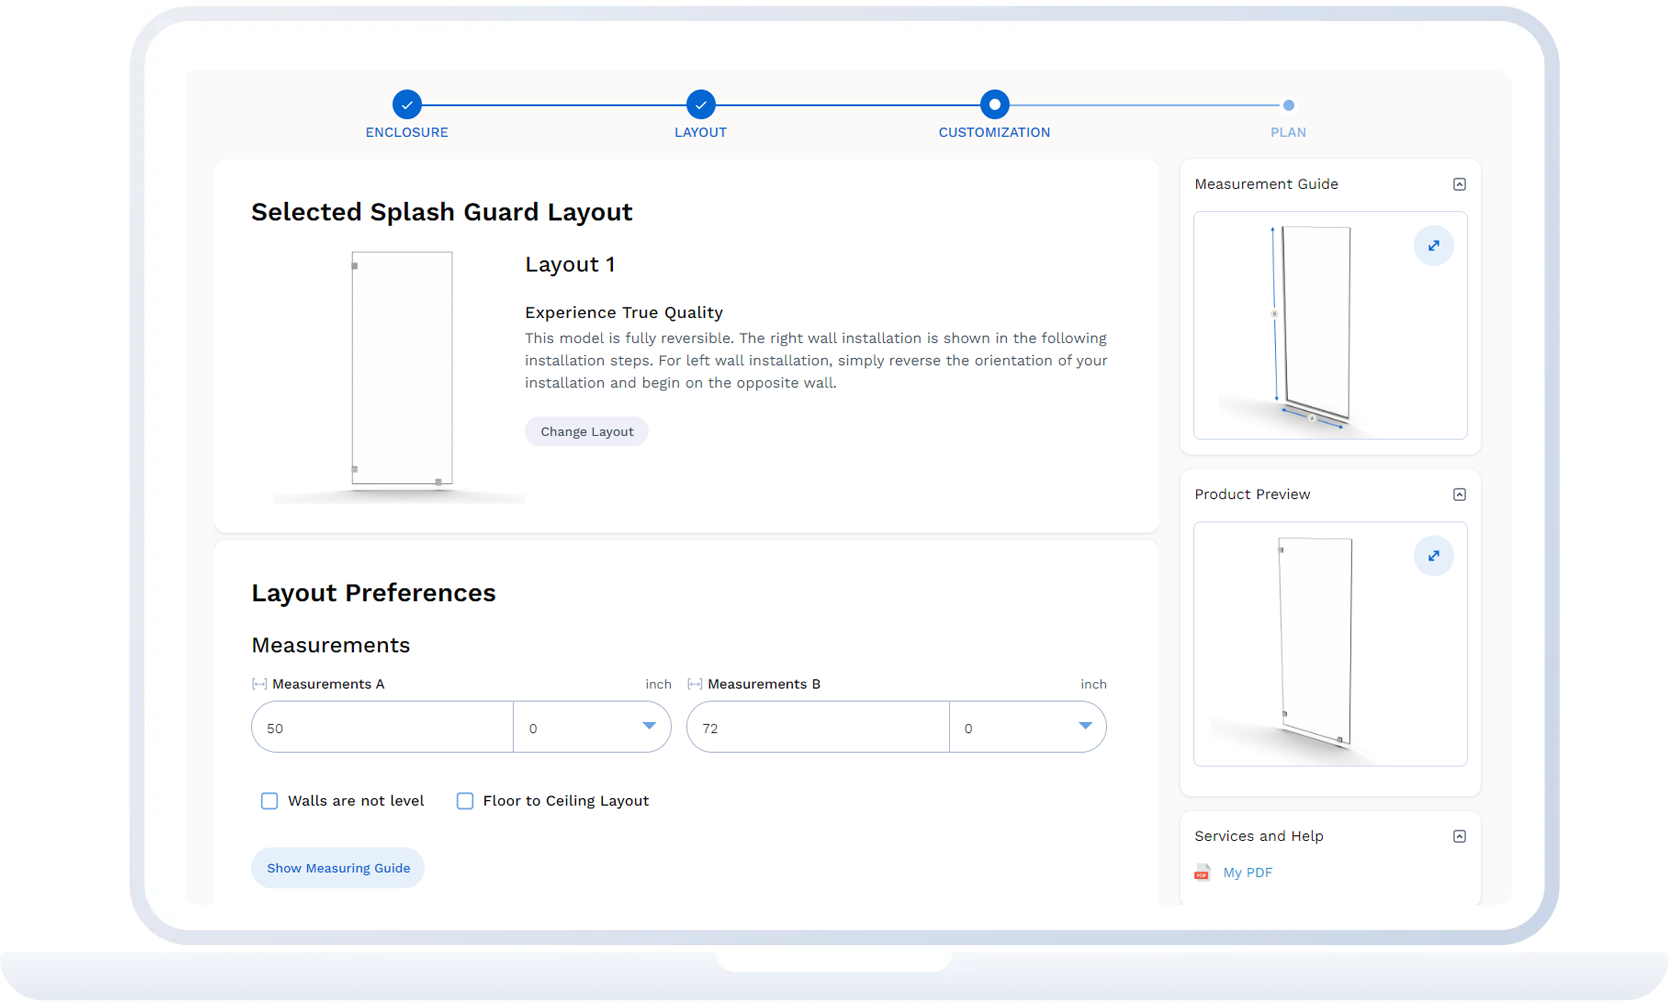
Task: Collapse the Measurement Guide panel
Action: 1459,184
